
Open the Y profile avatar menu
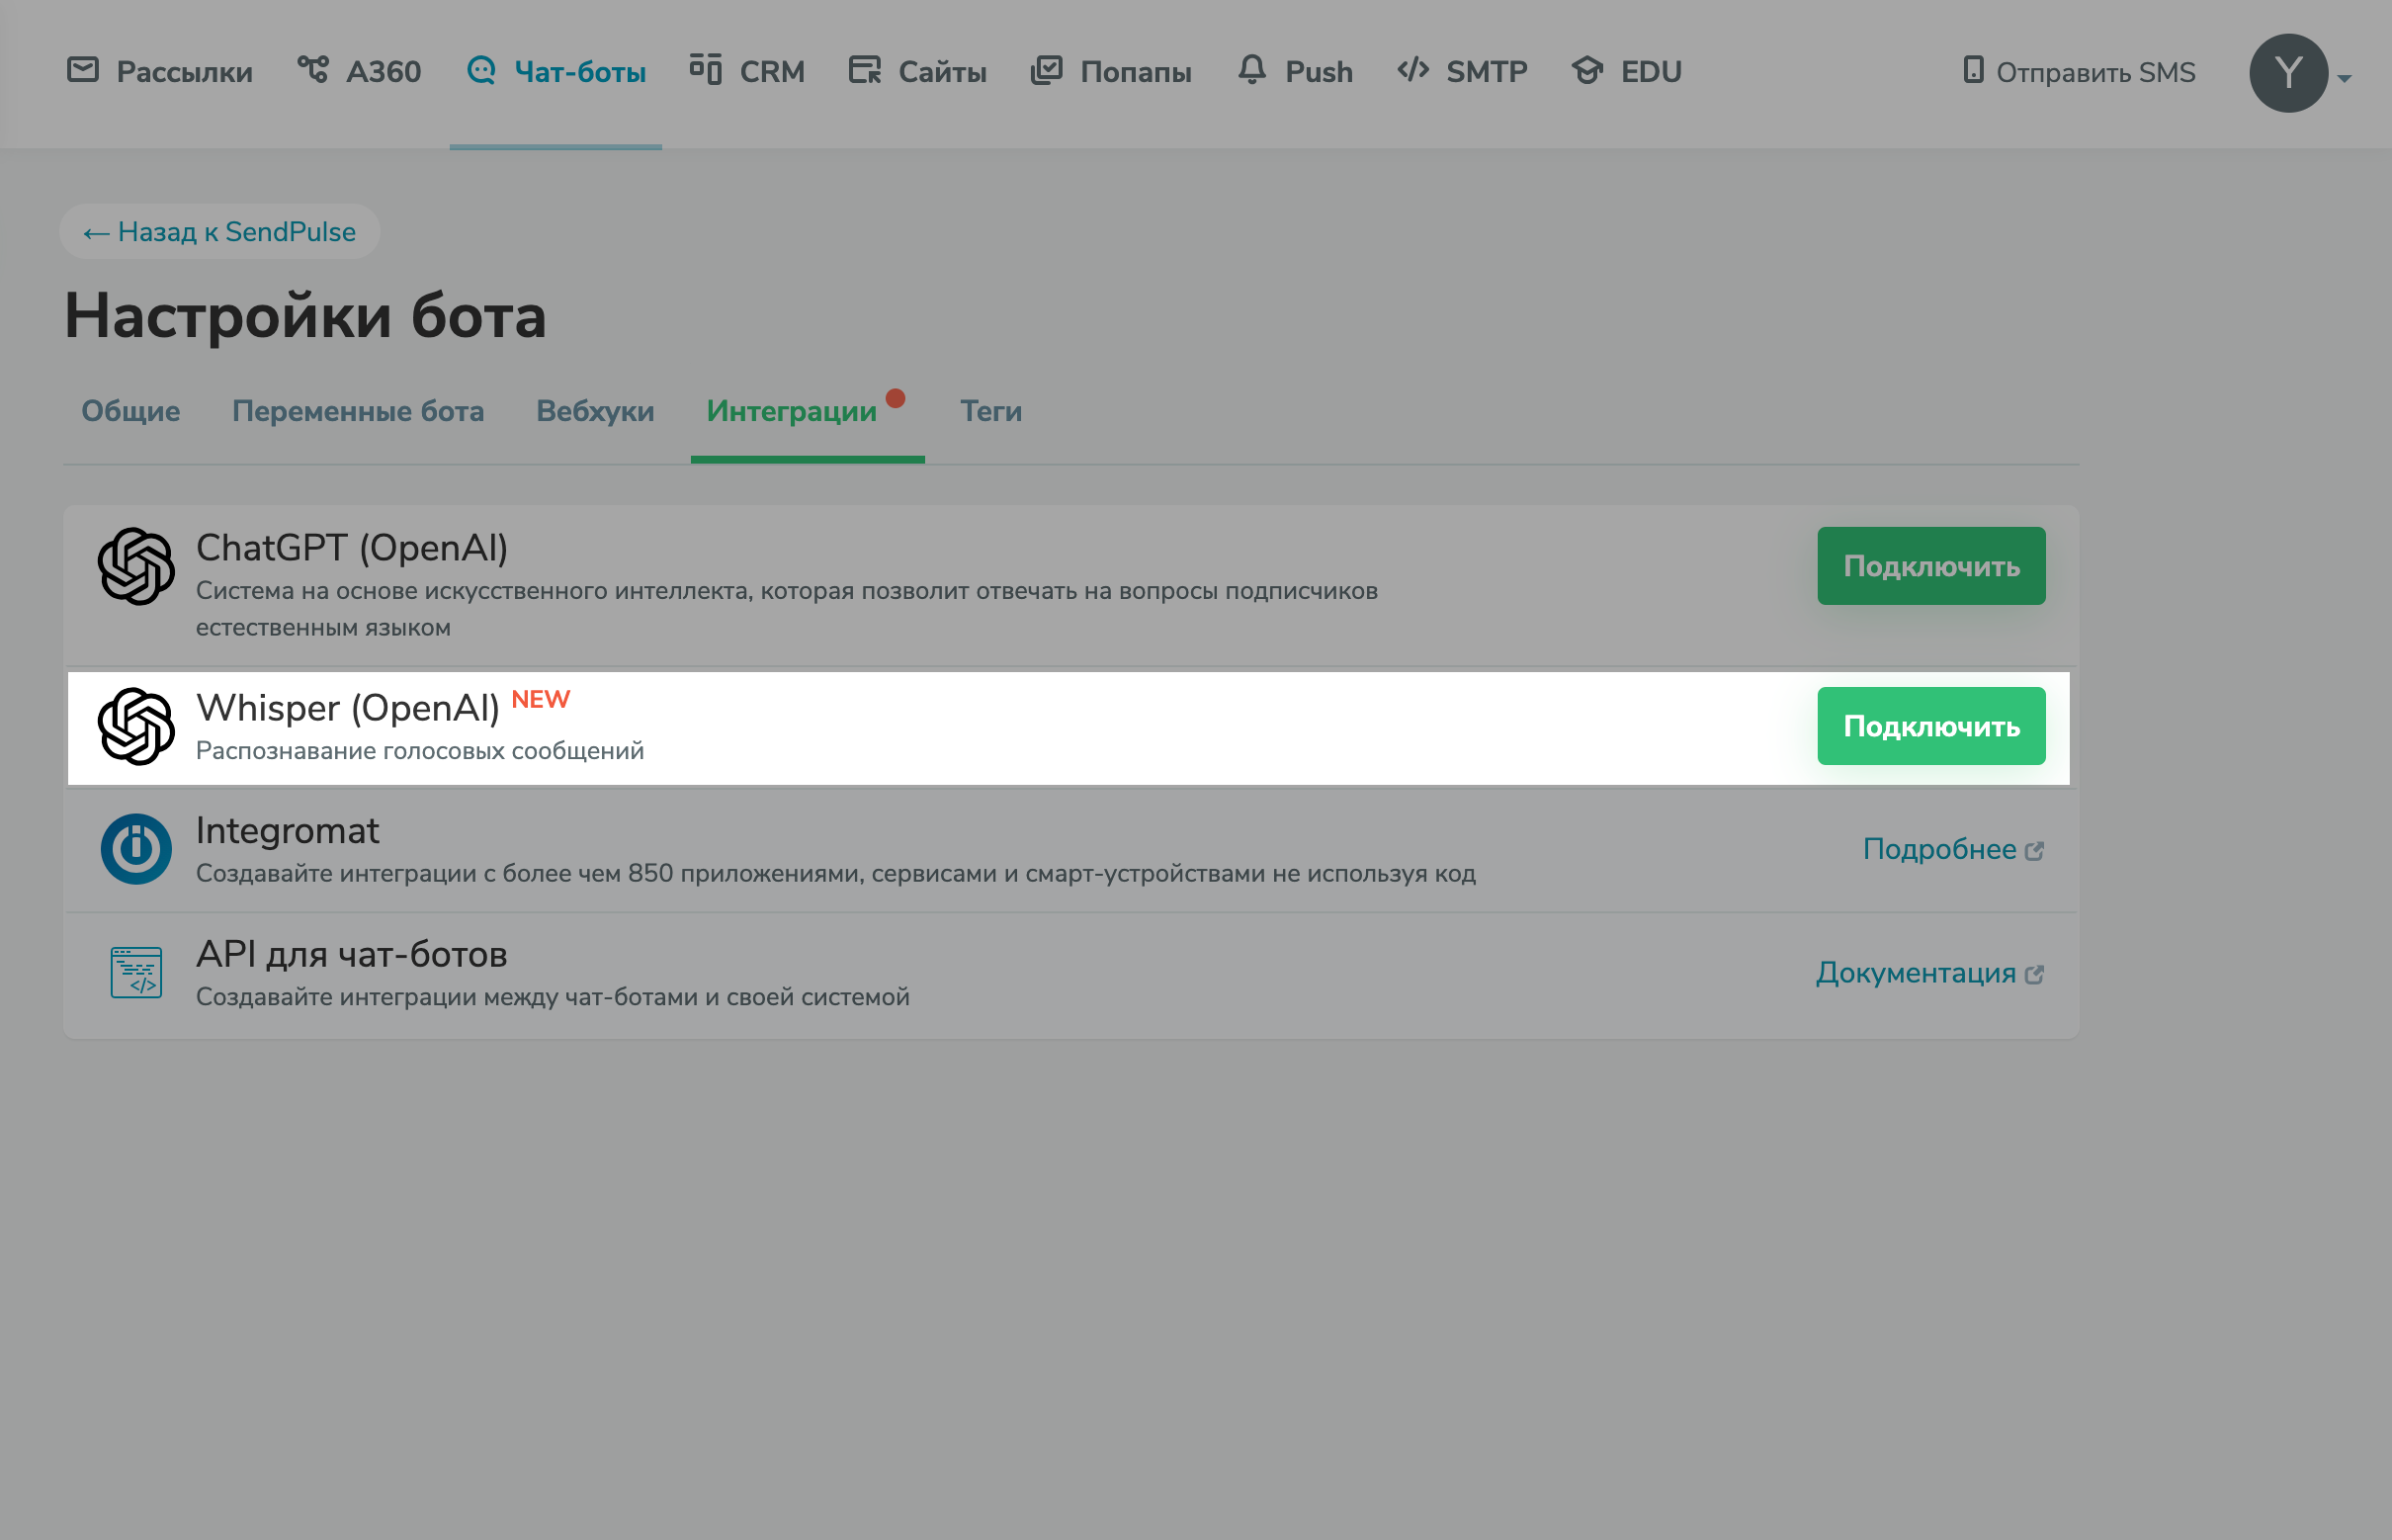[2288, 73]
